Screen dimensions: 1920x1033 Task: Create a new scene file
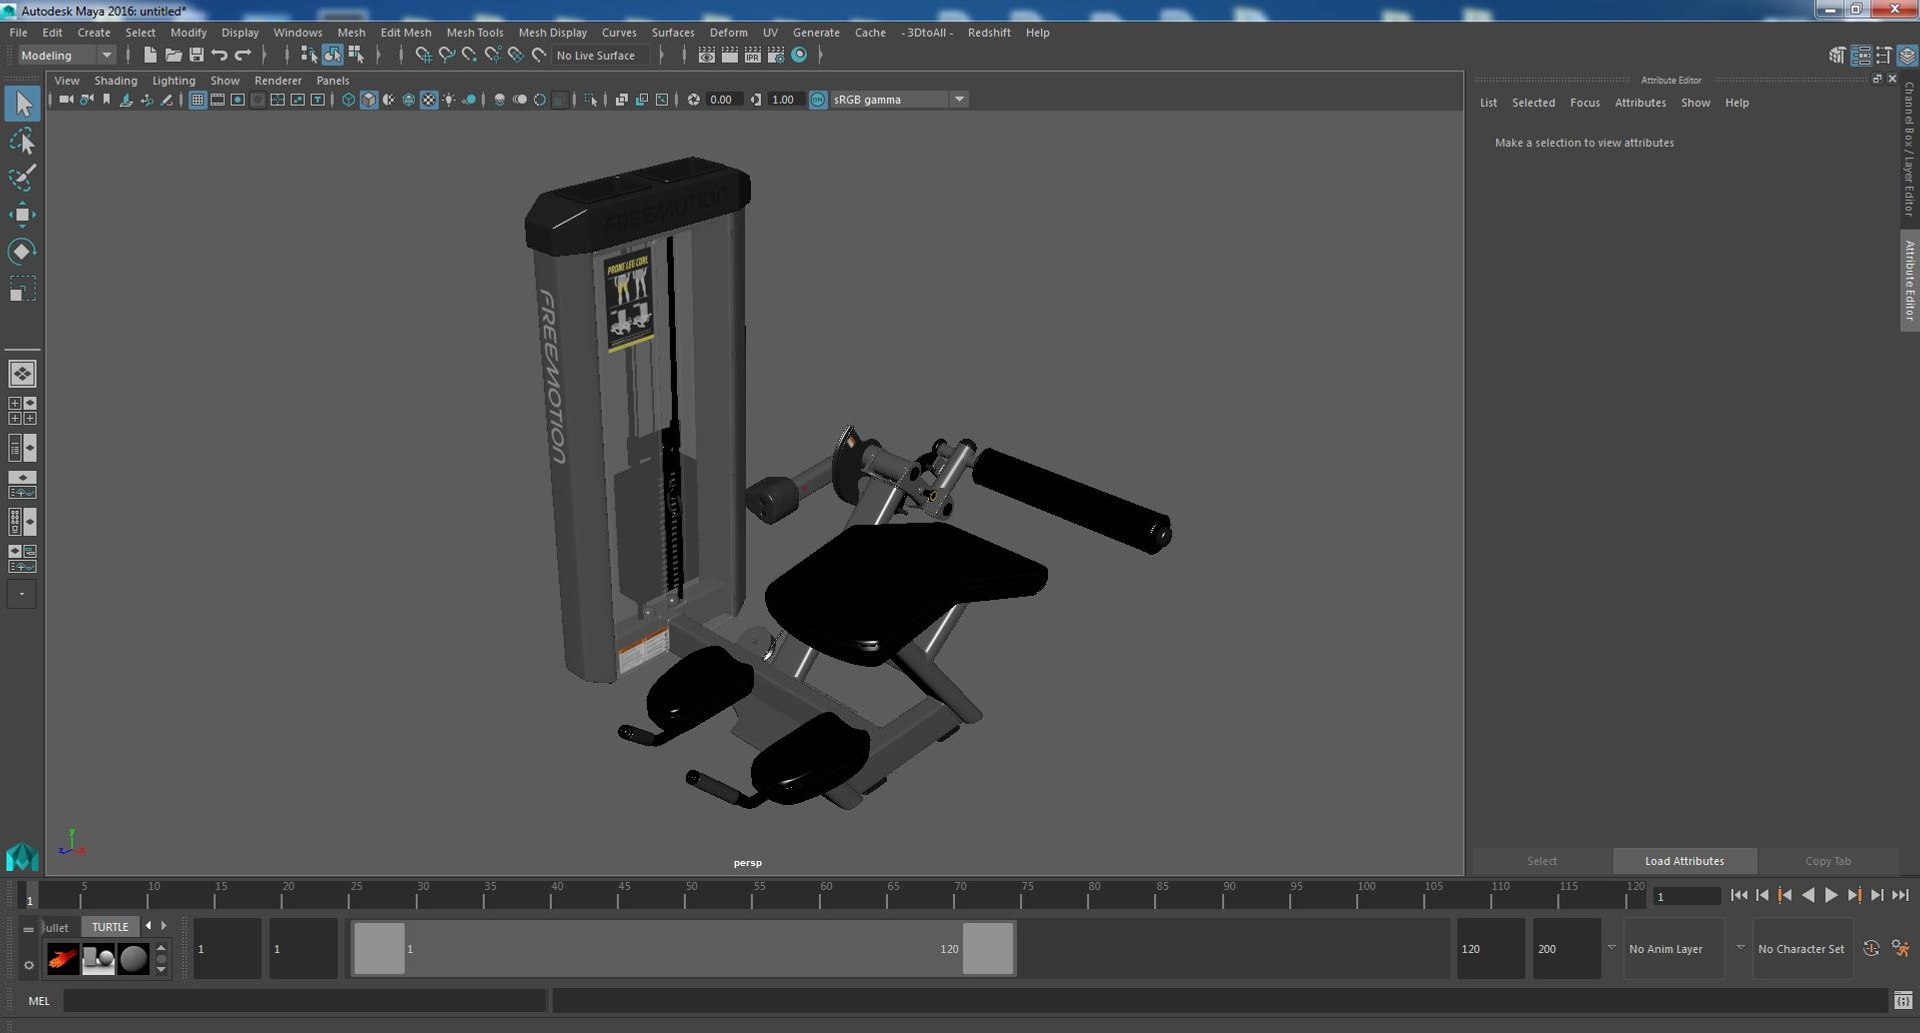pos(149,55)
